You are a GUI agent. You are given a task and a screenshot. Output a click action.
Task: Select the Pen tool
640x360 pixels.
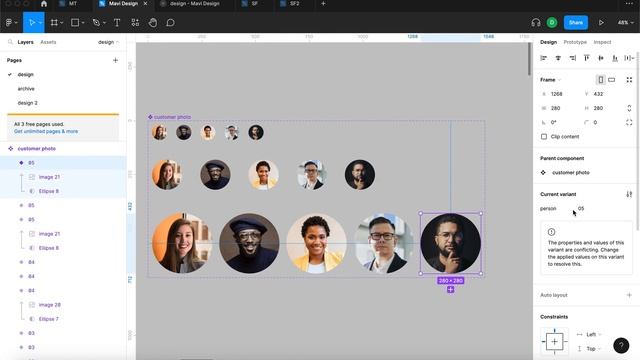coord(96,22)
